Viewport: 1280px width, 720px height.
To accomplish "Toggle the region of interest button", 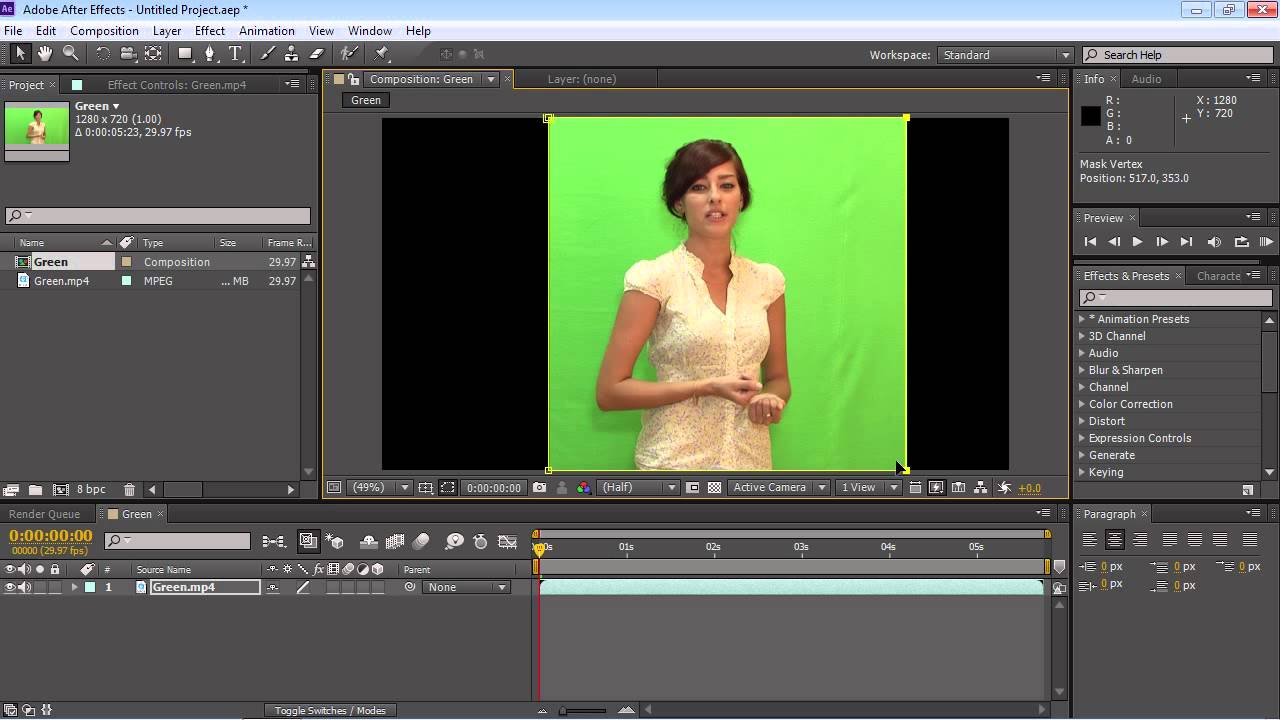I will [692, 488].
